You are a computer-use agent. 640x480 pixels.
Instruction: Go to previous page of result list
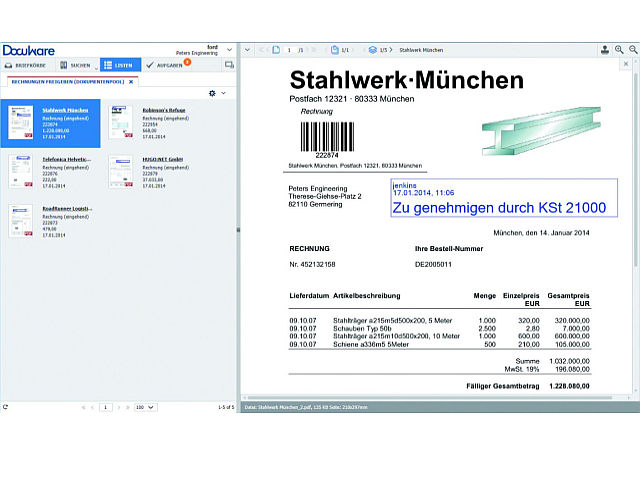(x=92, y=407)
